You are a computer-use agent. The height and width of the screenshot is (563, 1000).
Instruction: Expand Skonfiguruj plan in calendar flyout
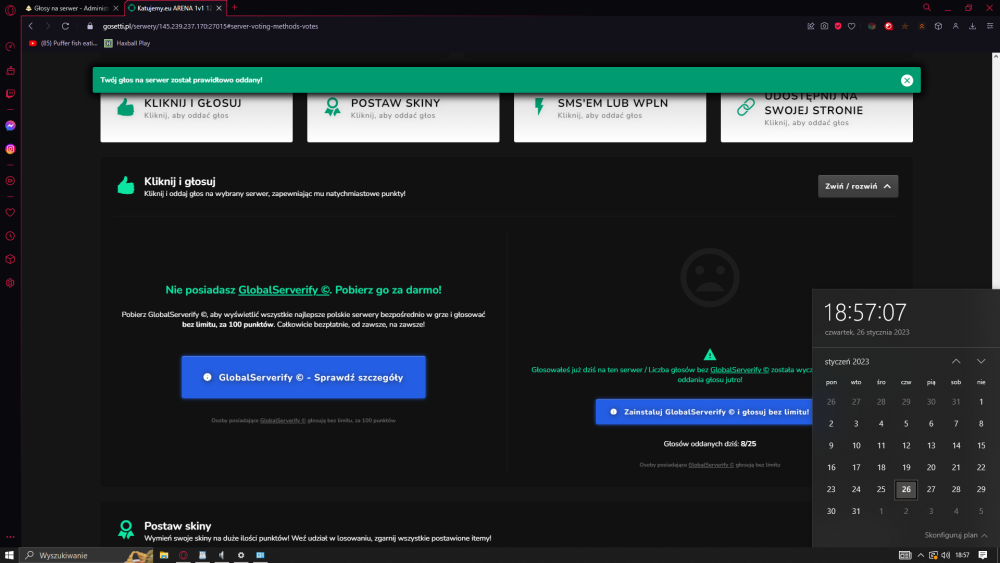[x=956, y=535]
